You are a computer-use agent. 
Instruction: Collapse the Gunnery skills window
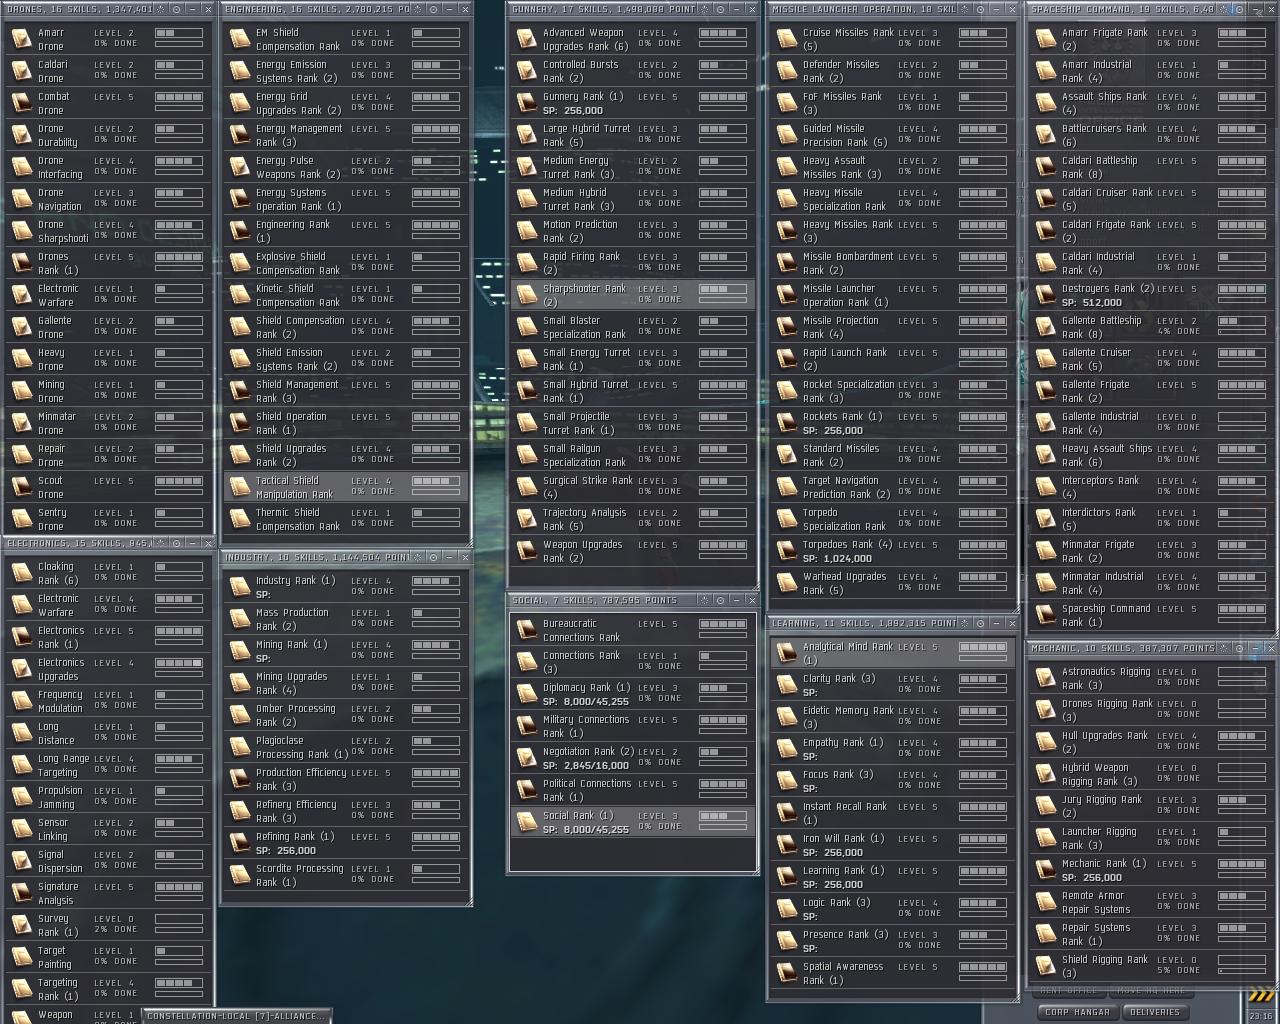(x=735, y=9)
